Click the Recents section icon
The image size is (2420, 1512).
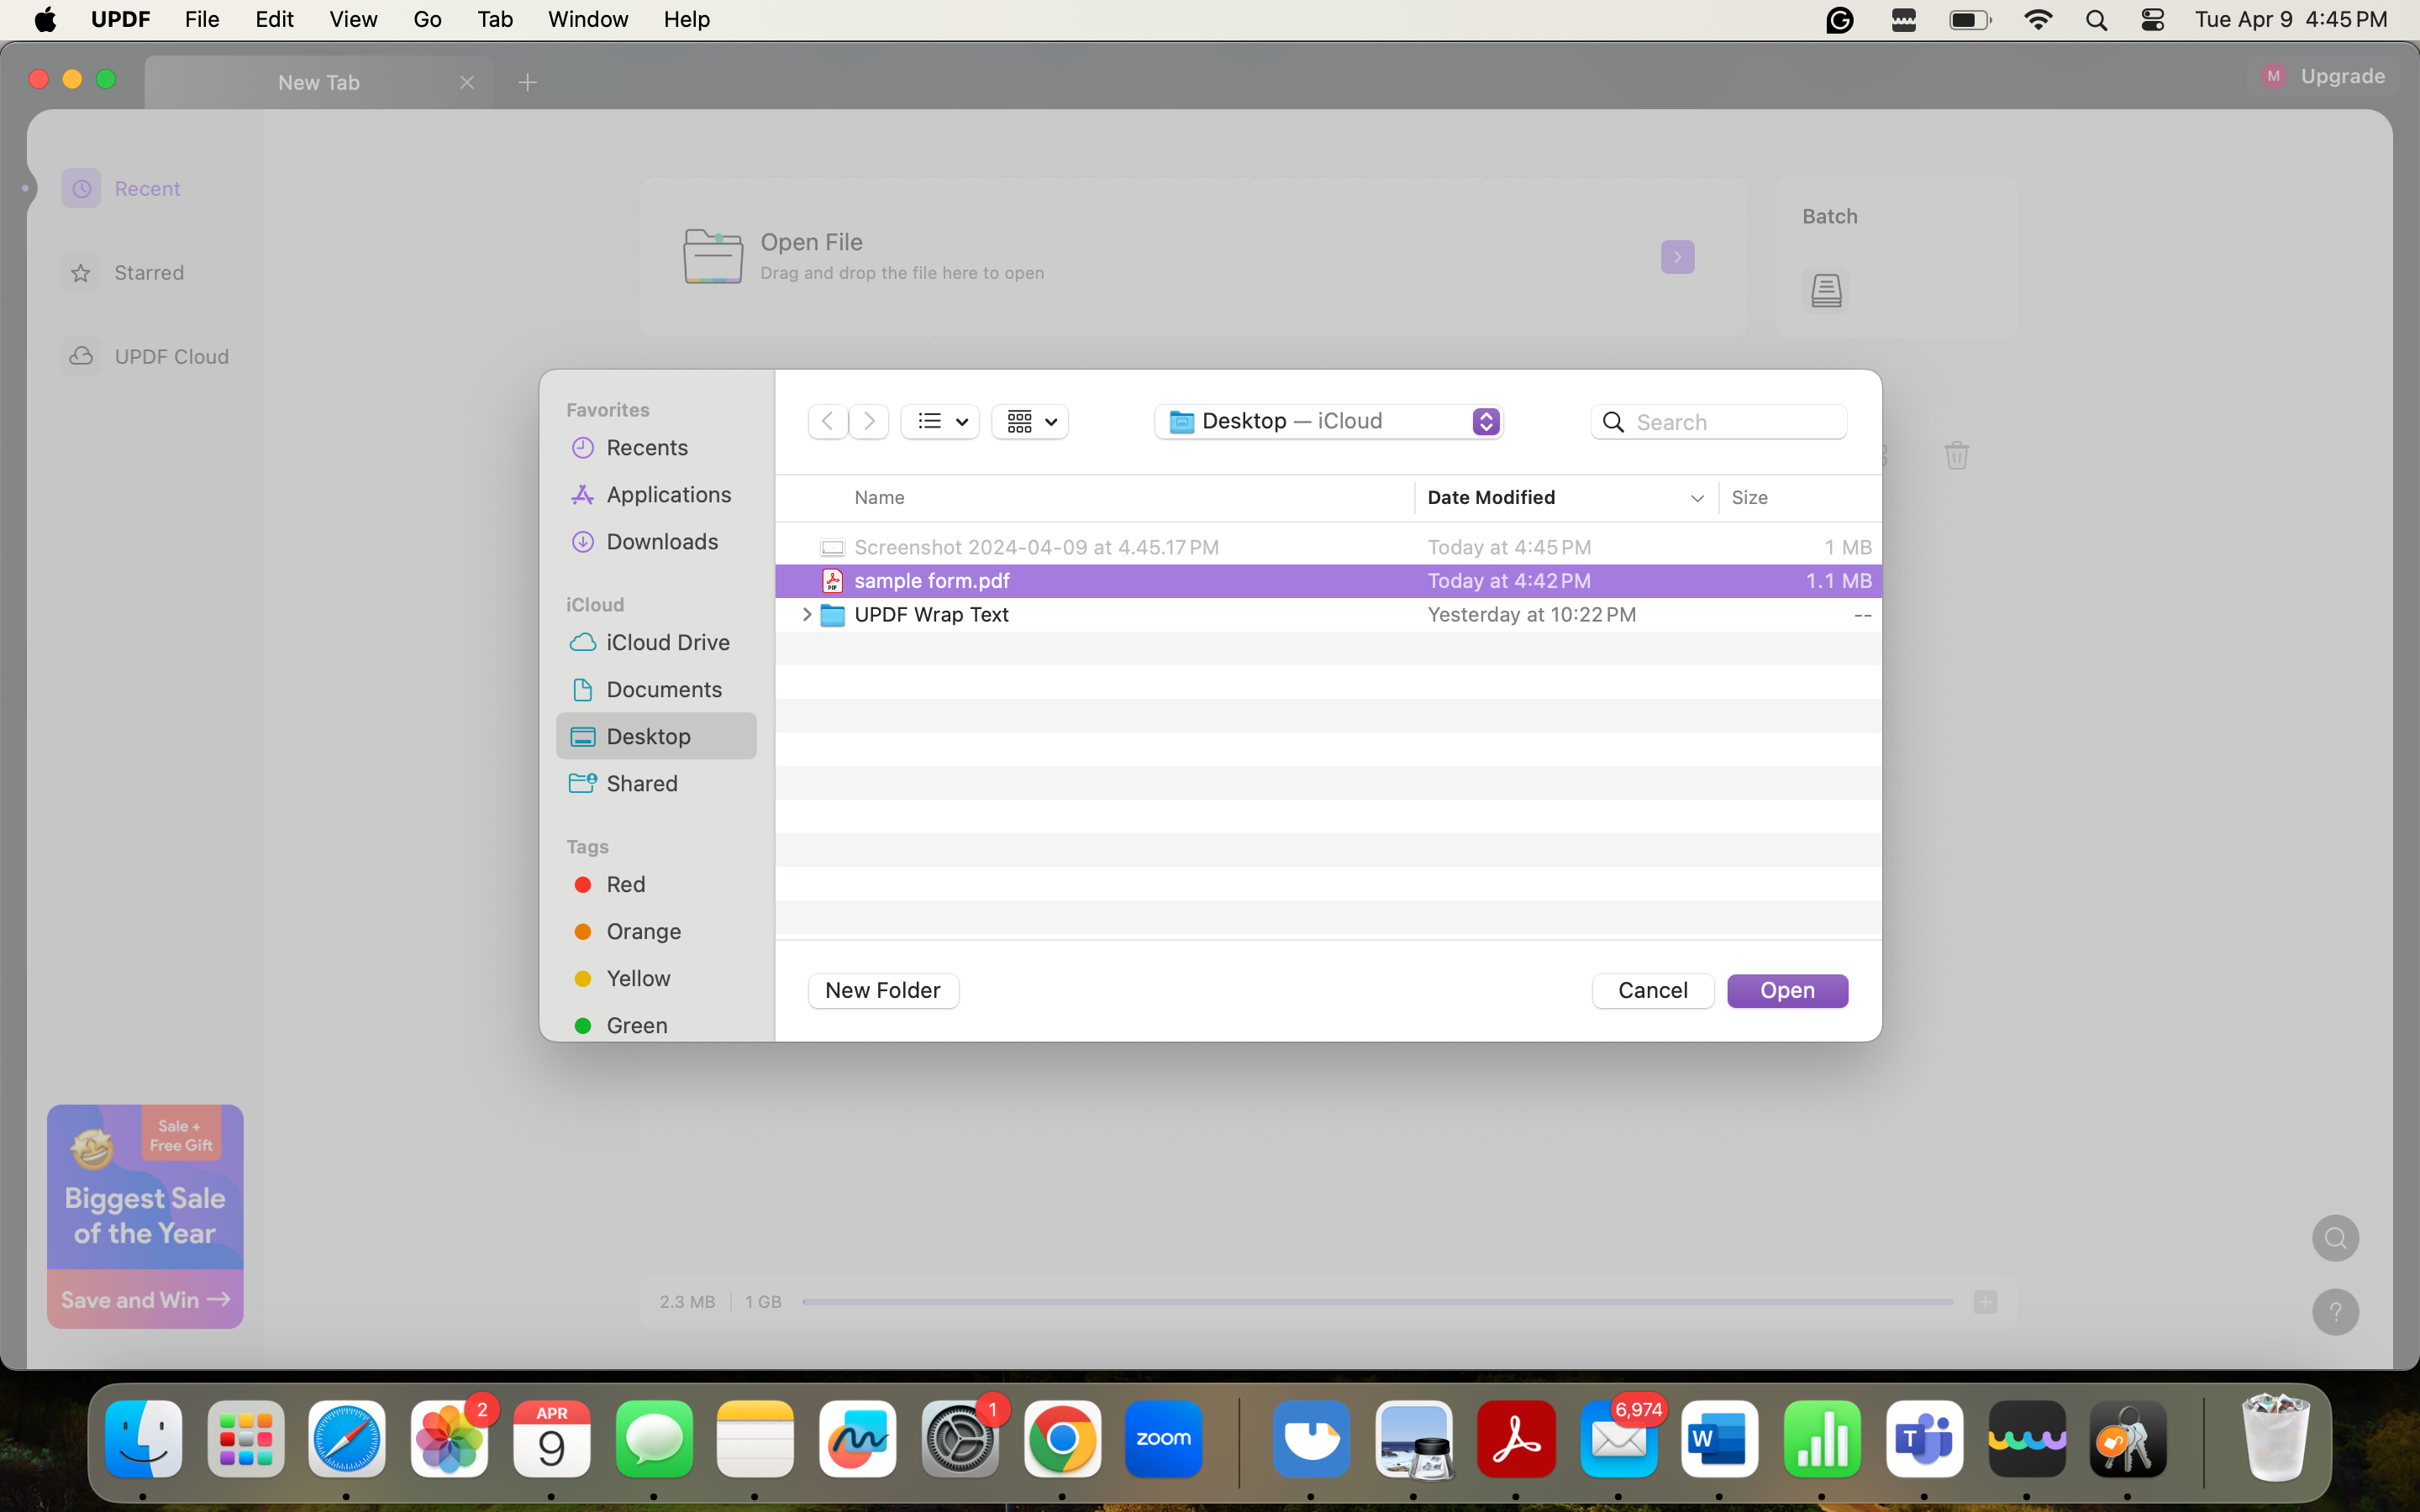[584, 446]
